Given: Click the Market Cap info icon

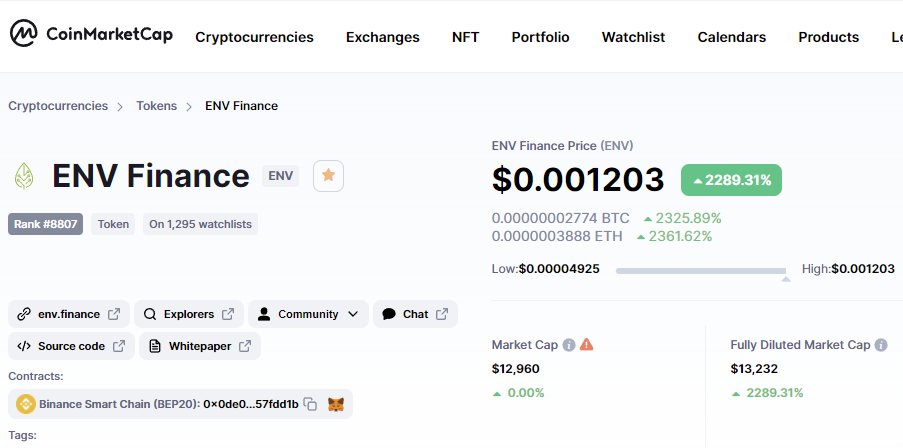Looking at the screenshot, I should (569, 345).
